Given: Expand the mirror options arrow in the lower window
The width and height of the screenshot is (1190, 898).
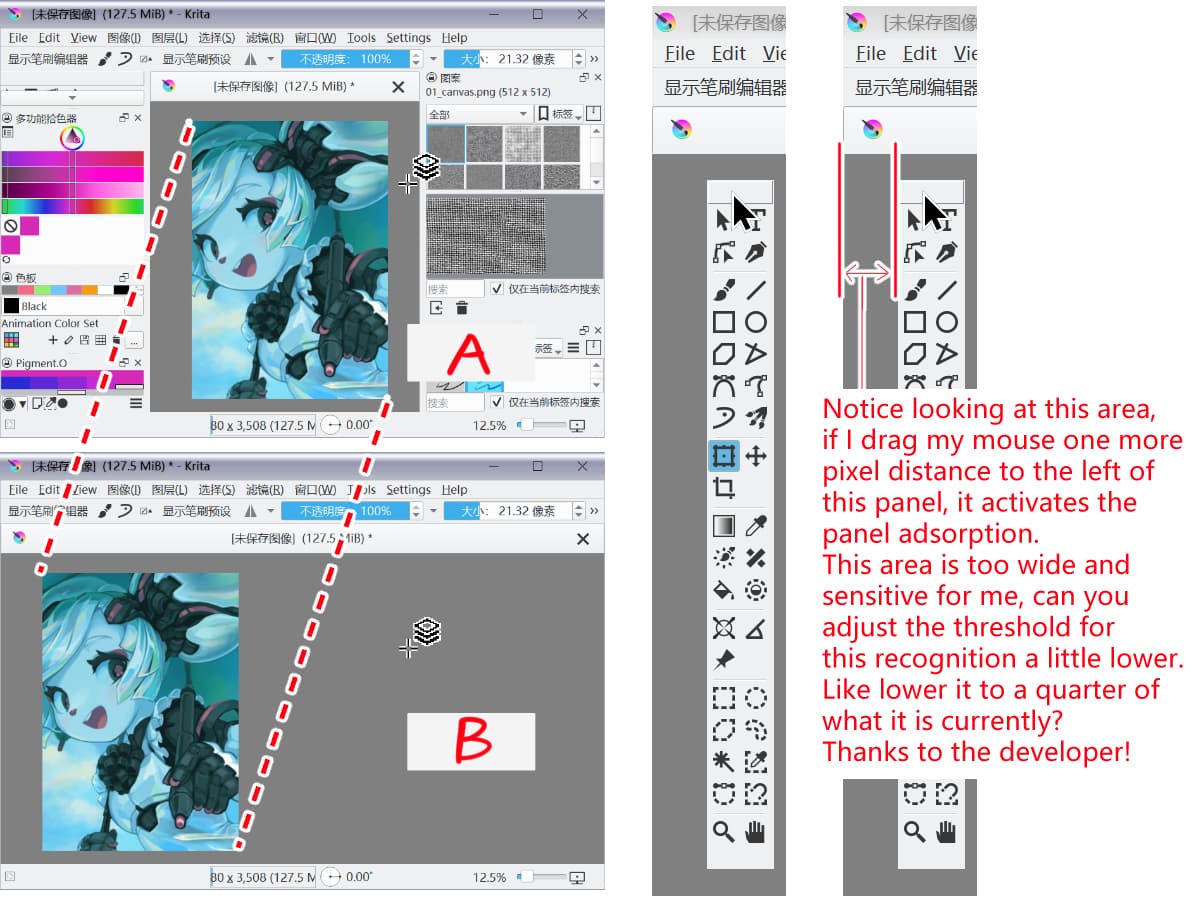Looking at the screenshot, I should point(270,511).
